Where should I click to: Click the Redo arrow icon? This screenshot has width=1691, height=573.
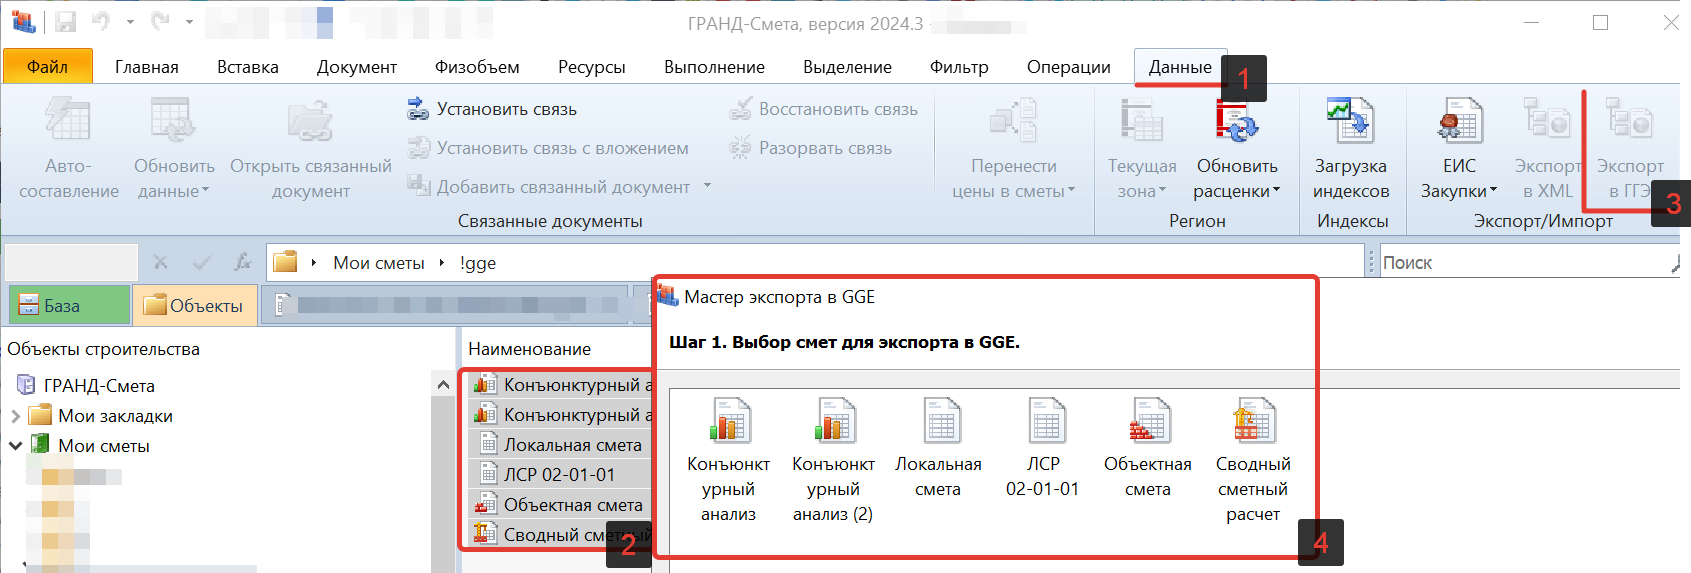coord(160,21)
